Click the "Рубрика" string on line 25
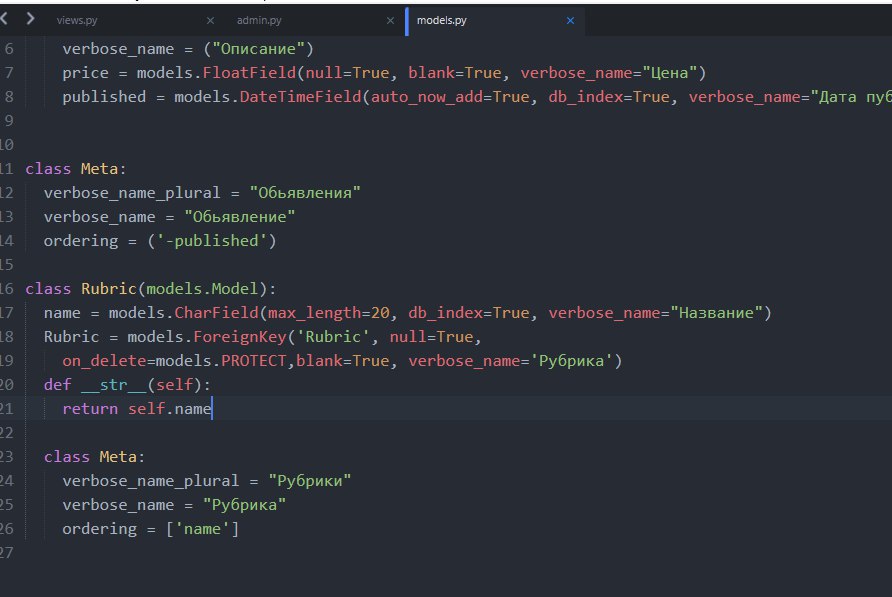892x597 pixels. 244,505
